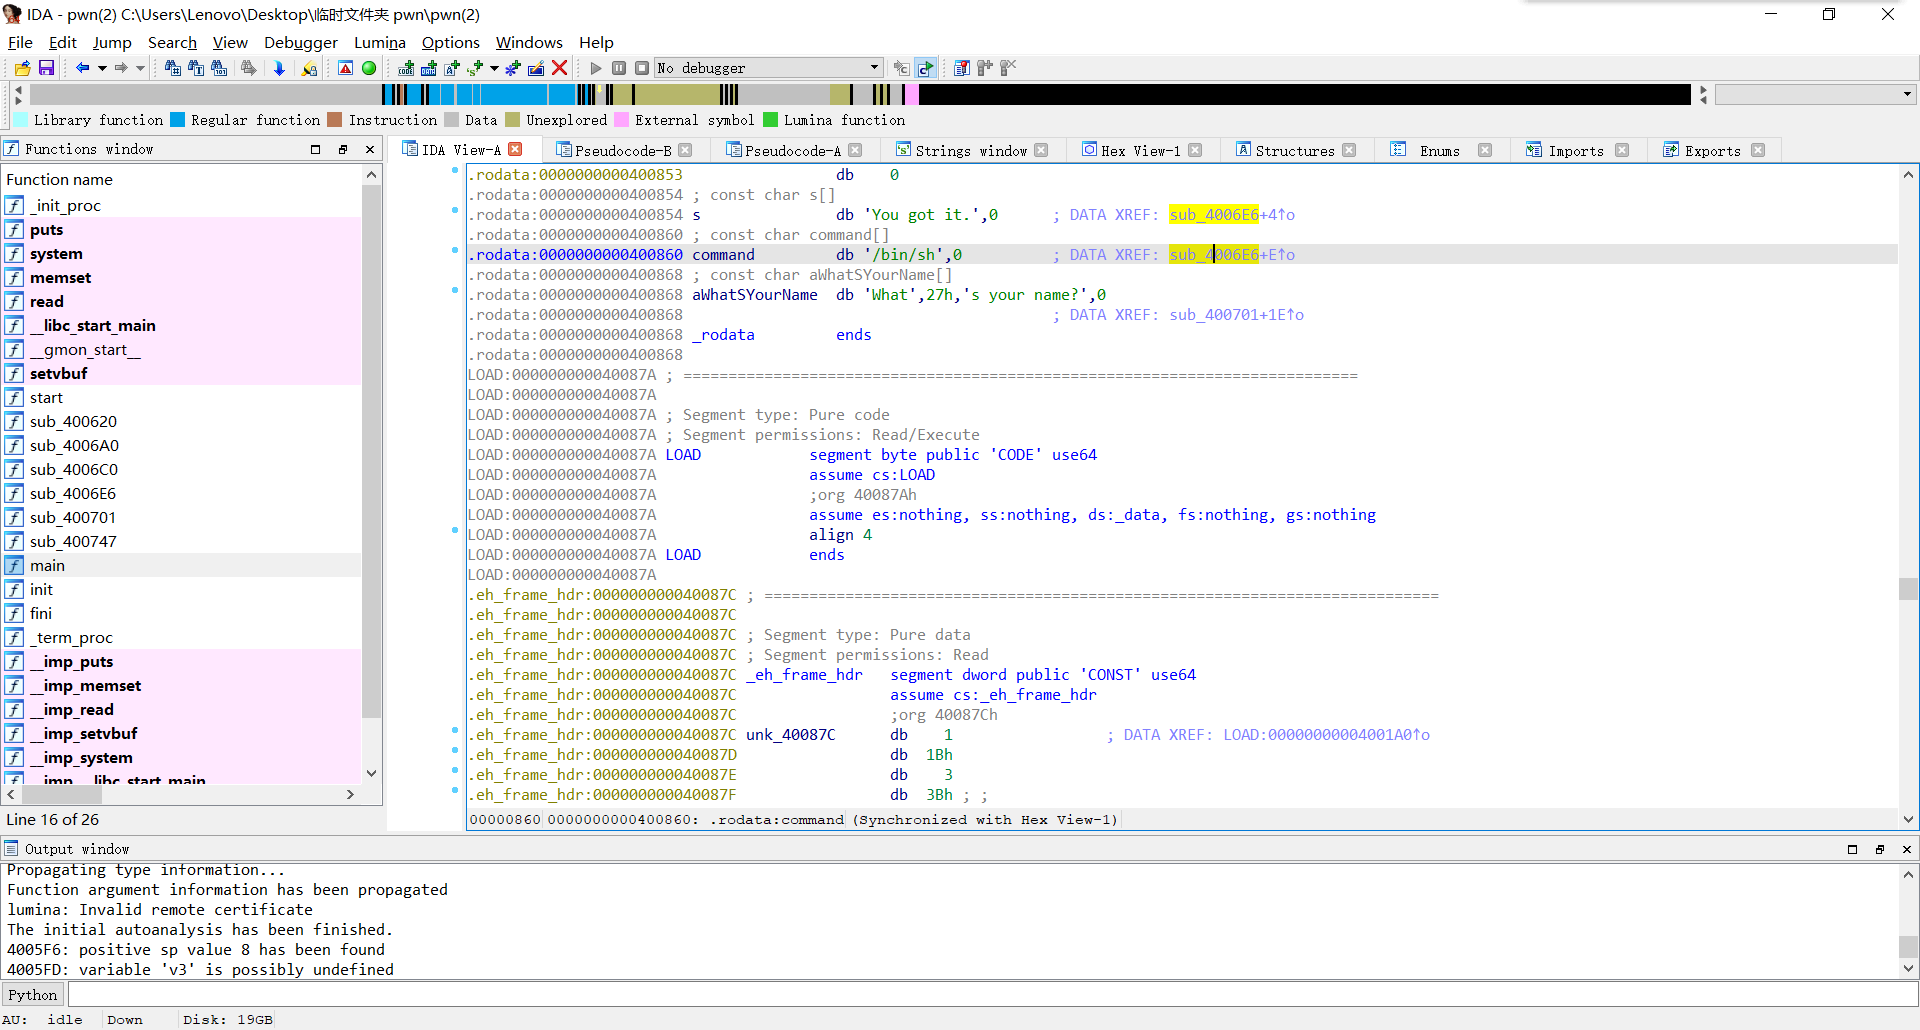The image size is (1920, 1030).
Task: Click the External symbol pink legend swatch
Action: 622,120
